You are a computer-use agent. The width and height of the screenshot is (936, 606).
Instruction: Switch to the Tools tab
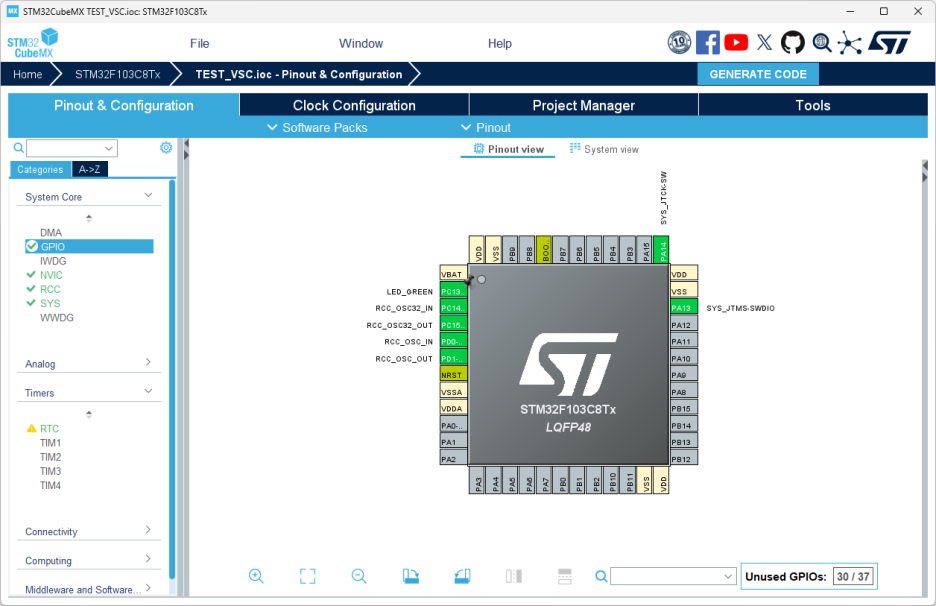pos(812,105)
